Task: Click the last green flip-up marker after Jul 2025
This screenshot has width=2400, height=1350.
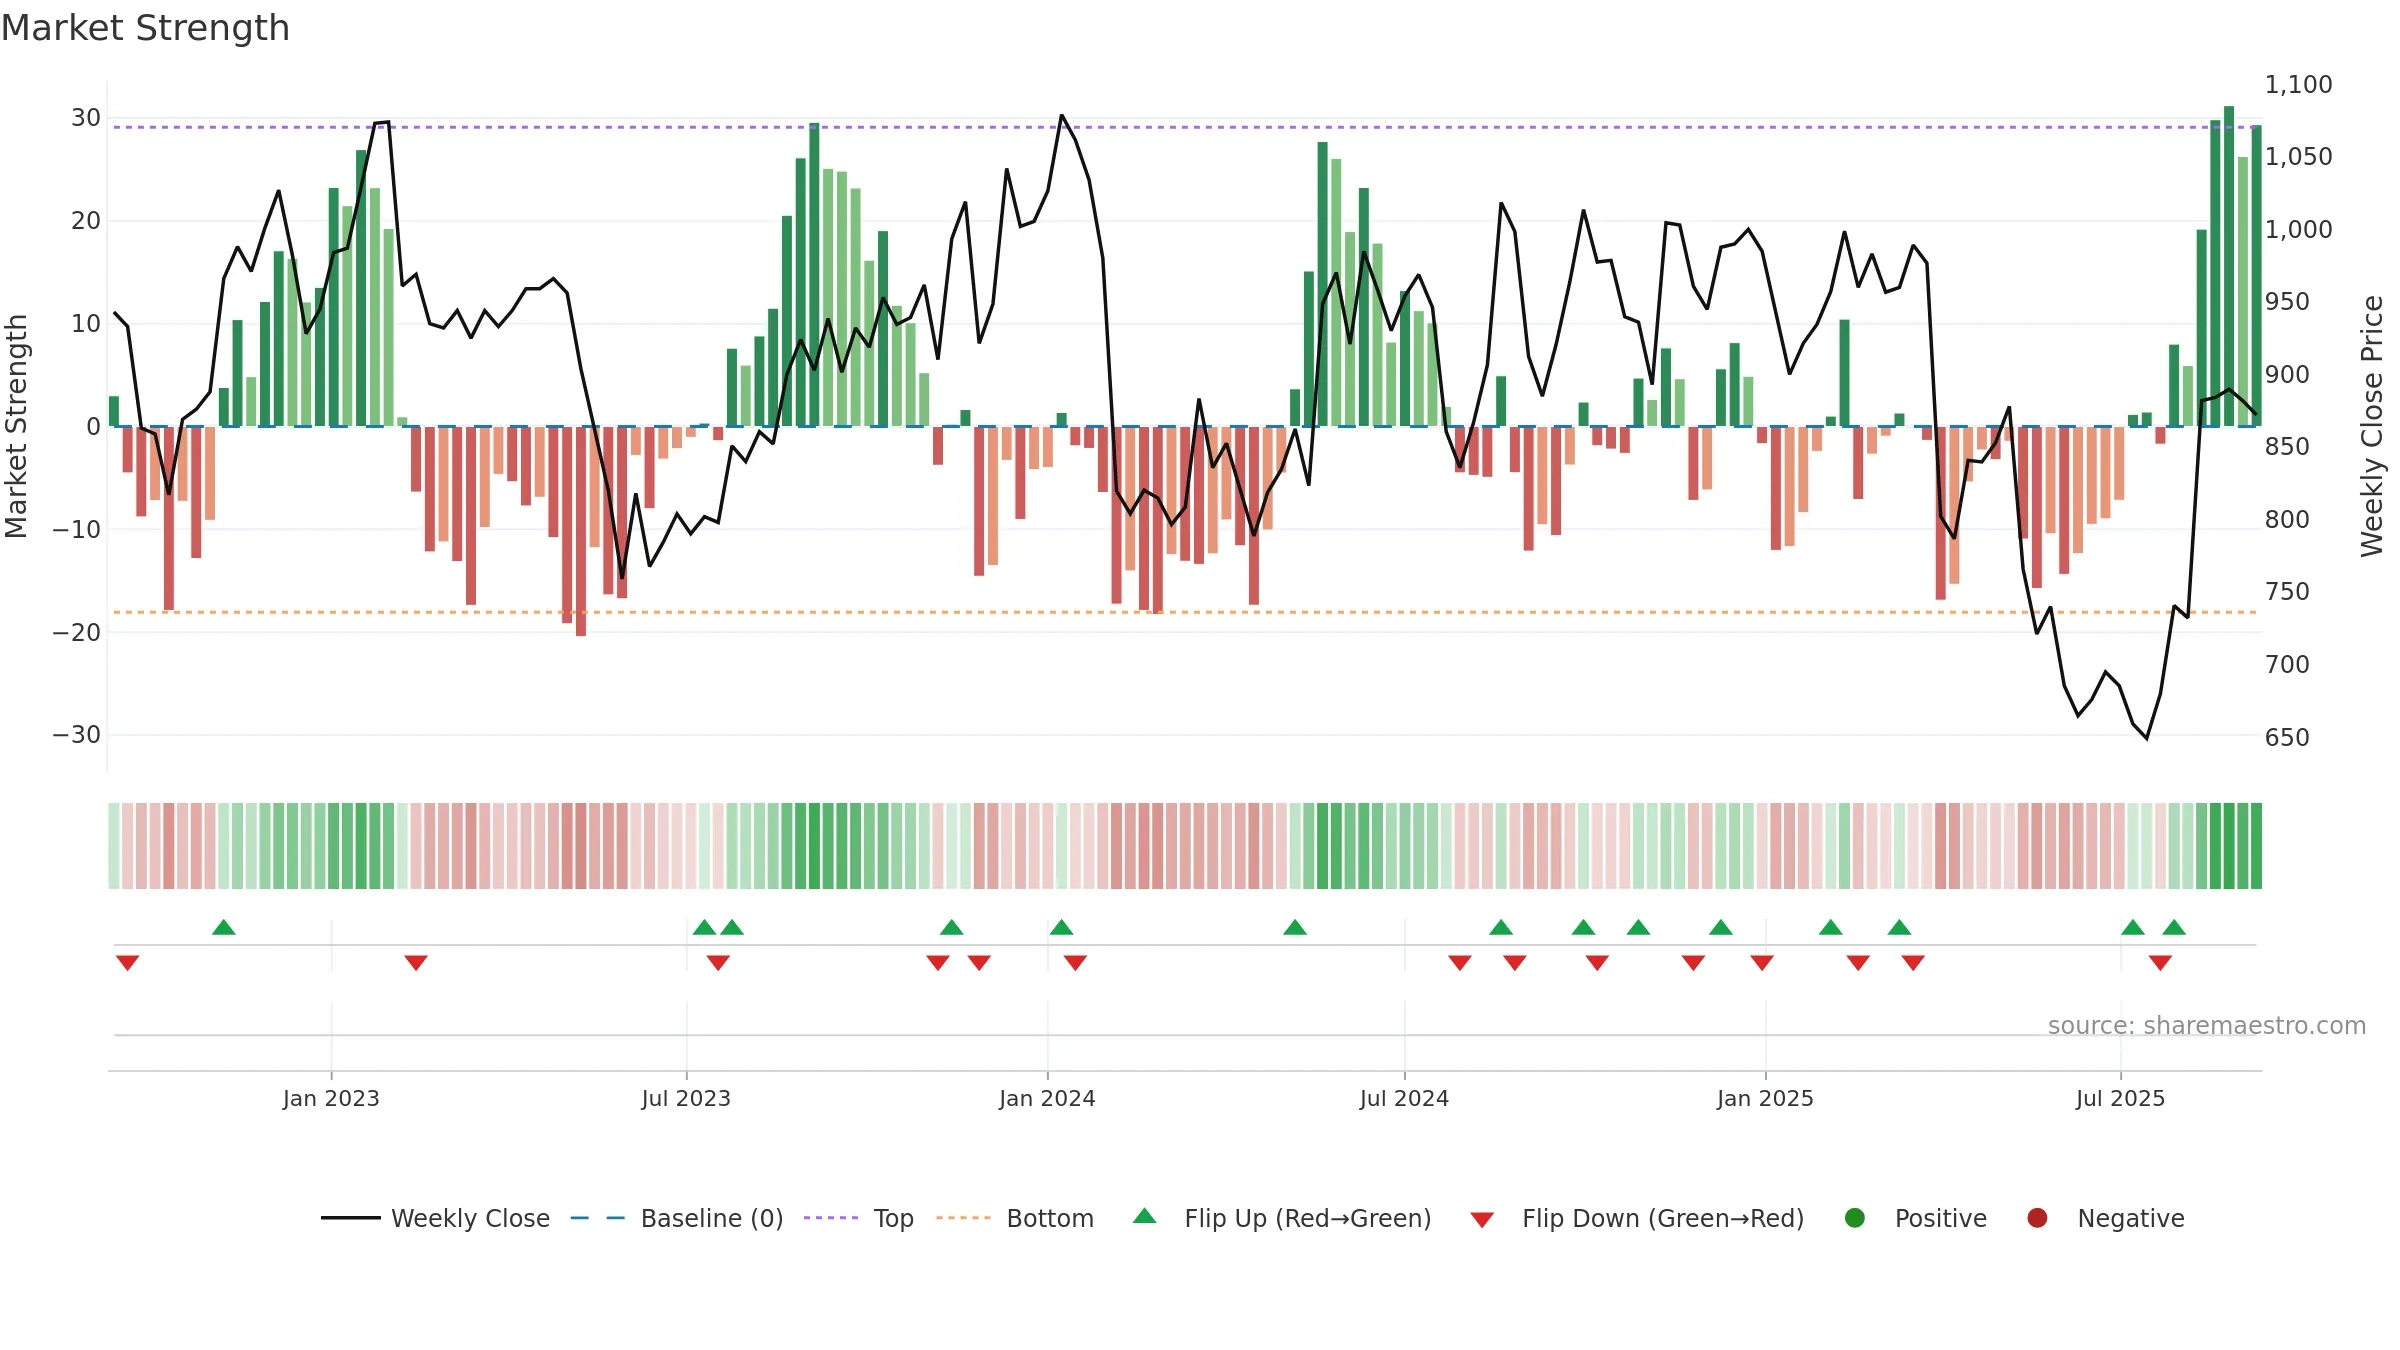Action: [x=2174, y=927]
